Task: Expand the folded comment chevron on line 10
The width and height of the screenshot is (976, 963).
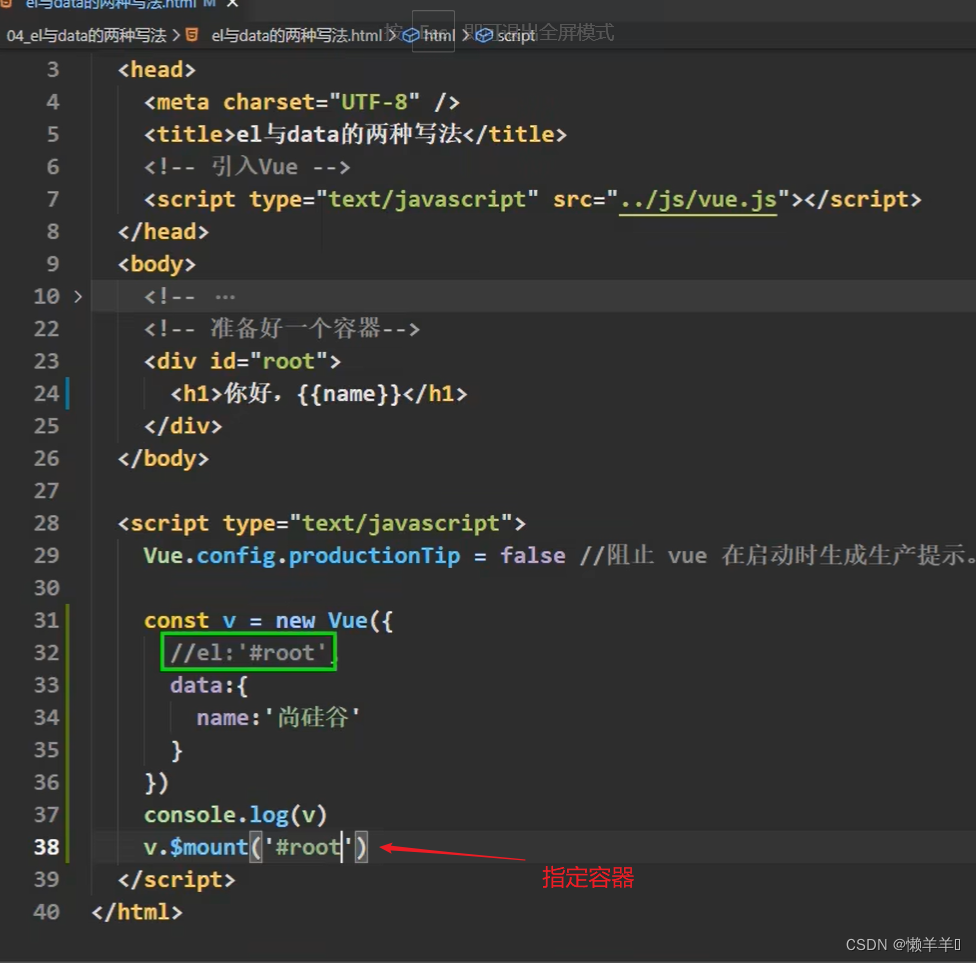Action: [x=78, y=296]
